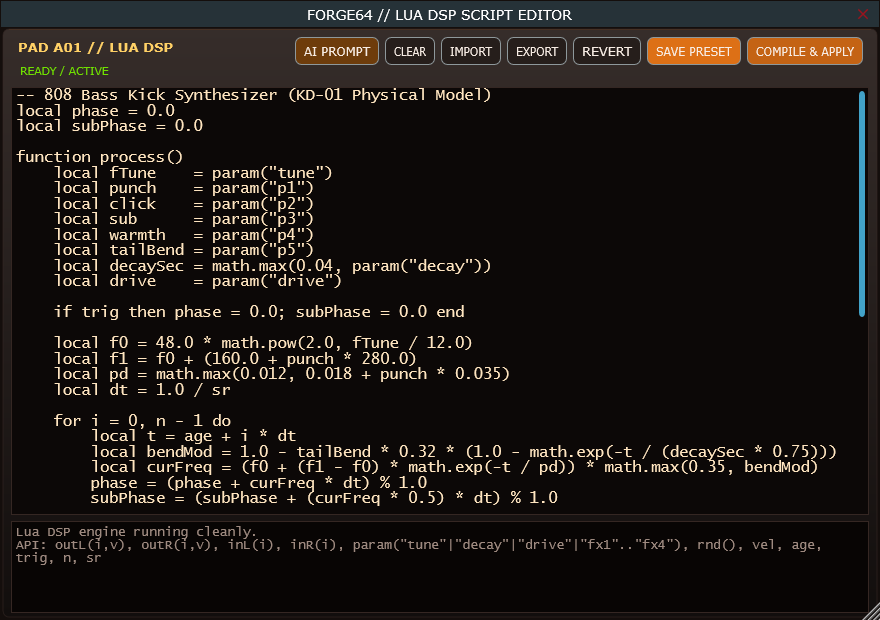Viewport: 880px width, 620px height.
Task: Click the SAVE PRESET button
Action: point(694,52)
